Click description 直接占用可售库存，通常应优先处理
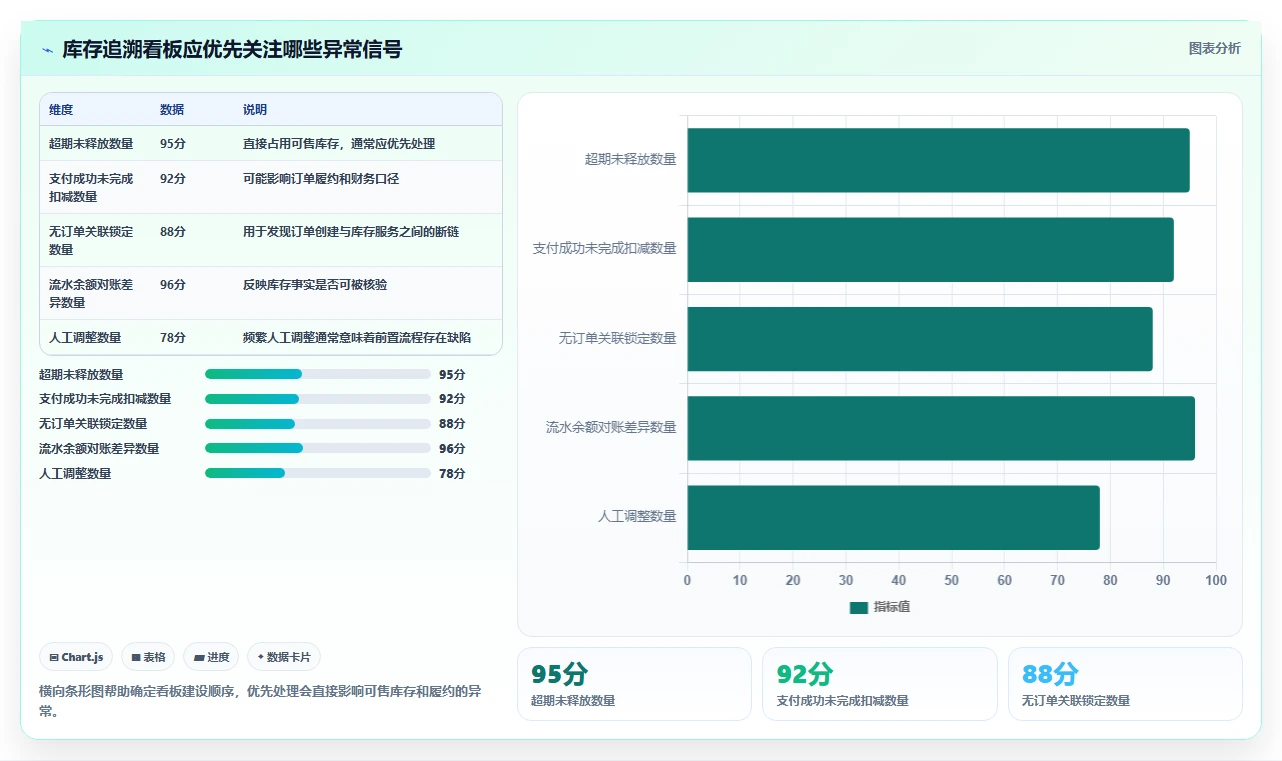Viewport: 1282px width, 761px height. [x=339, y=144]
